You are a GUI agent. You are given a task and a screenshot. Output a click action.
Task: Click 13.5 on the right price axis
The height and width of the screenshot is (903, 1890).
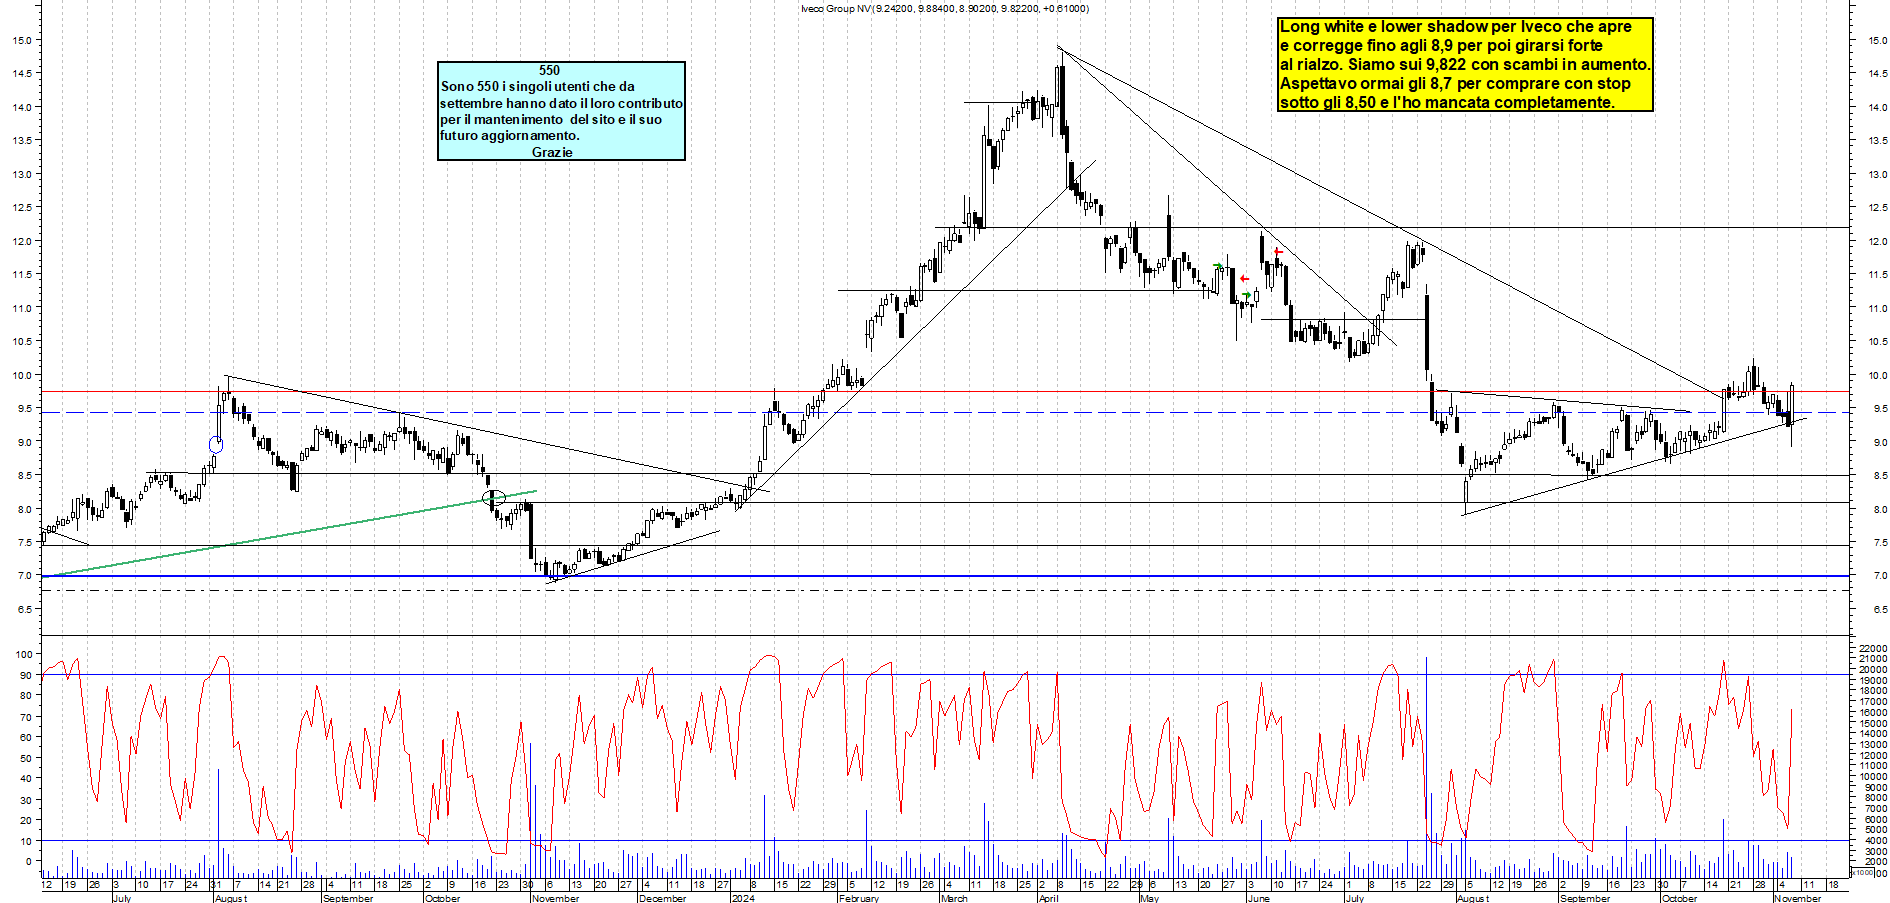[1877, 141]
